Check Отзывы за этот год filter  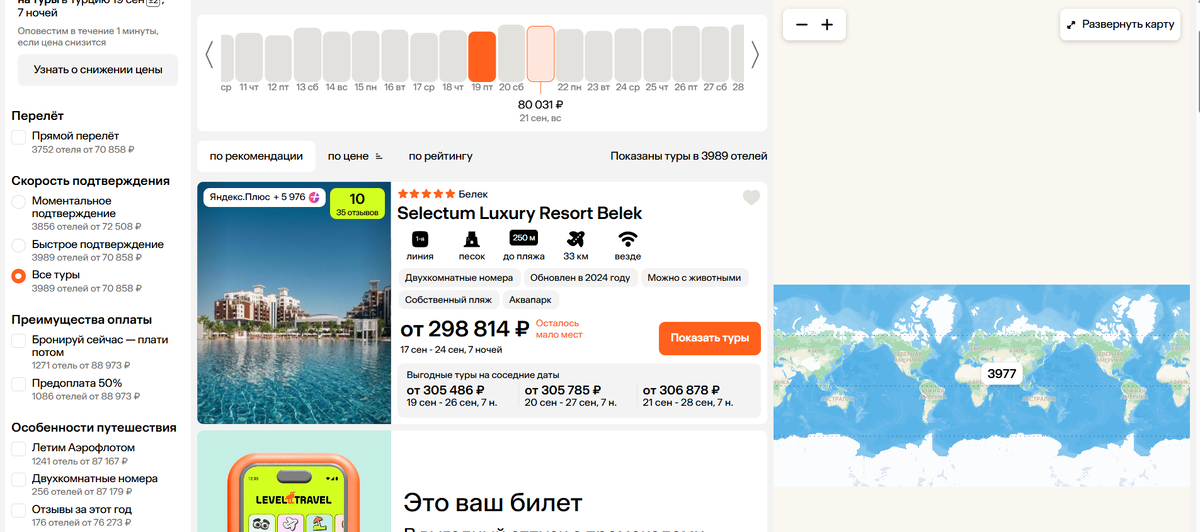[19, 509]
